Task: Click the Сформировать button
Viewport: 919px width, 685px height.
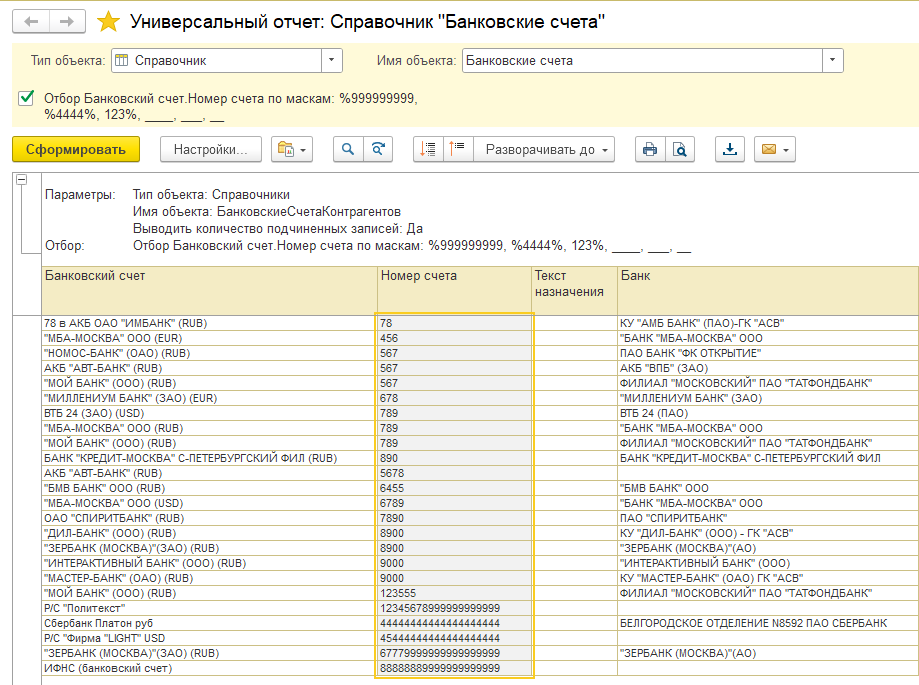Action: pos(76,149)
